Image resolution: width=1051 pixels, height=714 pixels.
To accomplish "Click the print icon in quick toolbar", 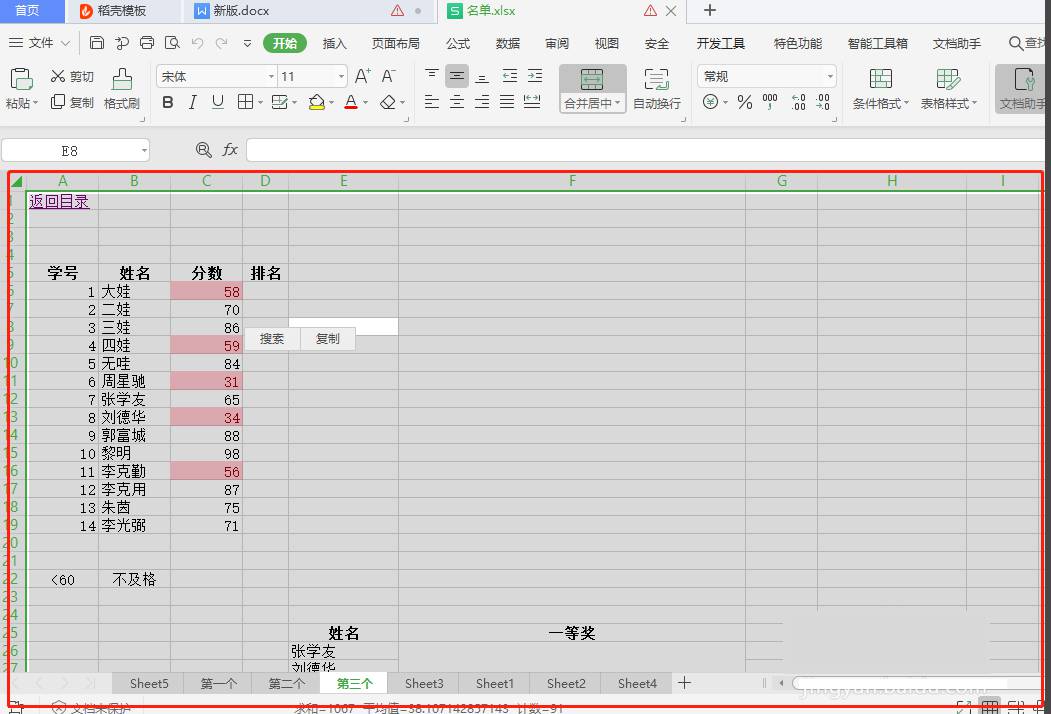I will tap(147, 43).
